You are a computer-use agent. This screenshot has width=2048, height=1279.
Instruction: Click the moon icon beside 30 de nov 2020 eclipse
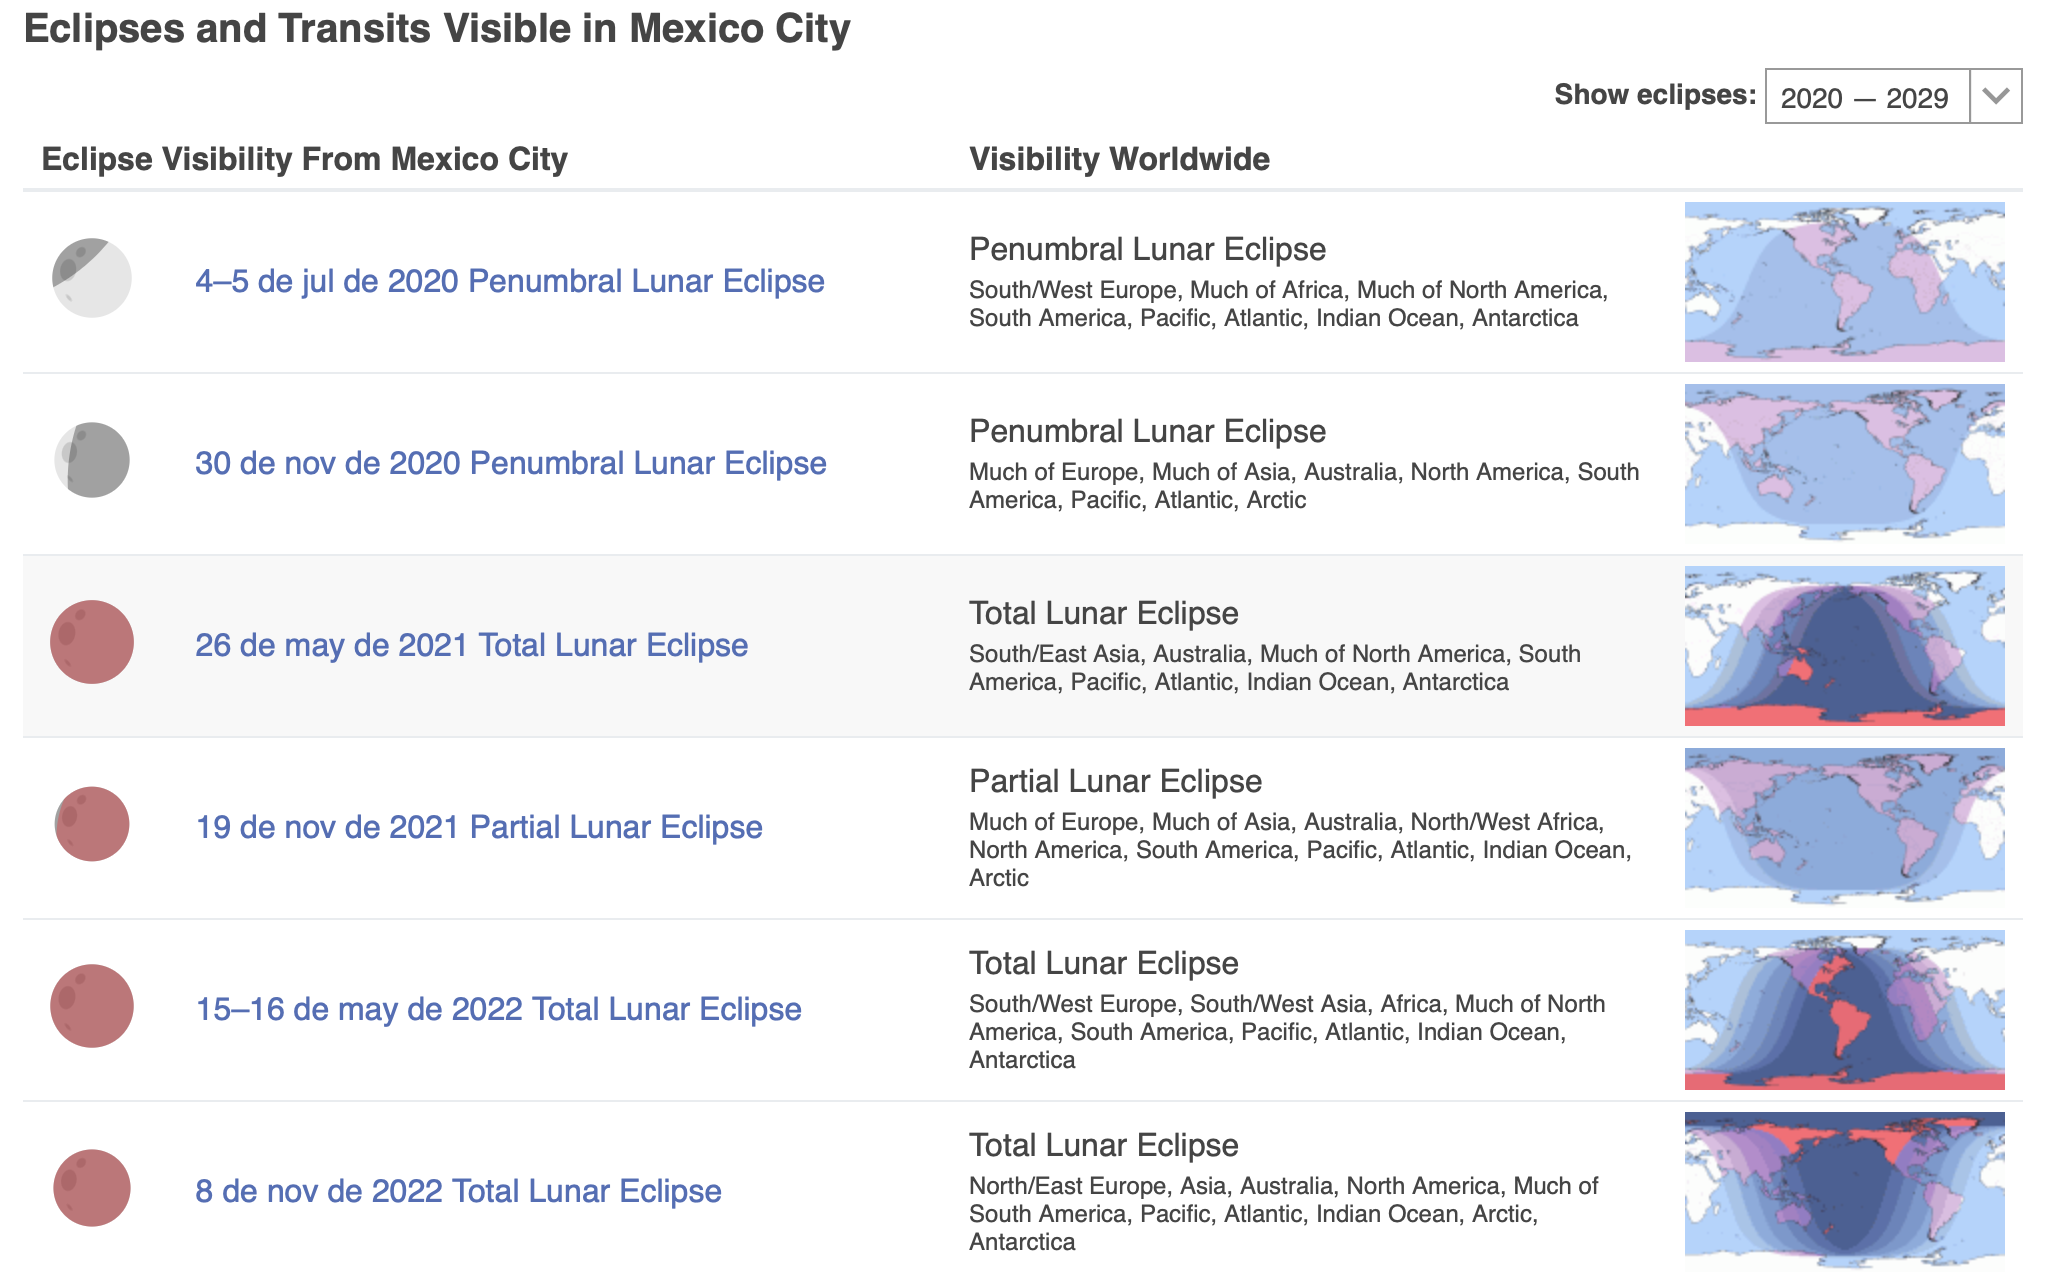point(91,462)
